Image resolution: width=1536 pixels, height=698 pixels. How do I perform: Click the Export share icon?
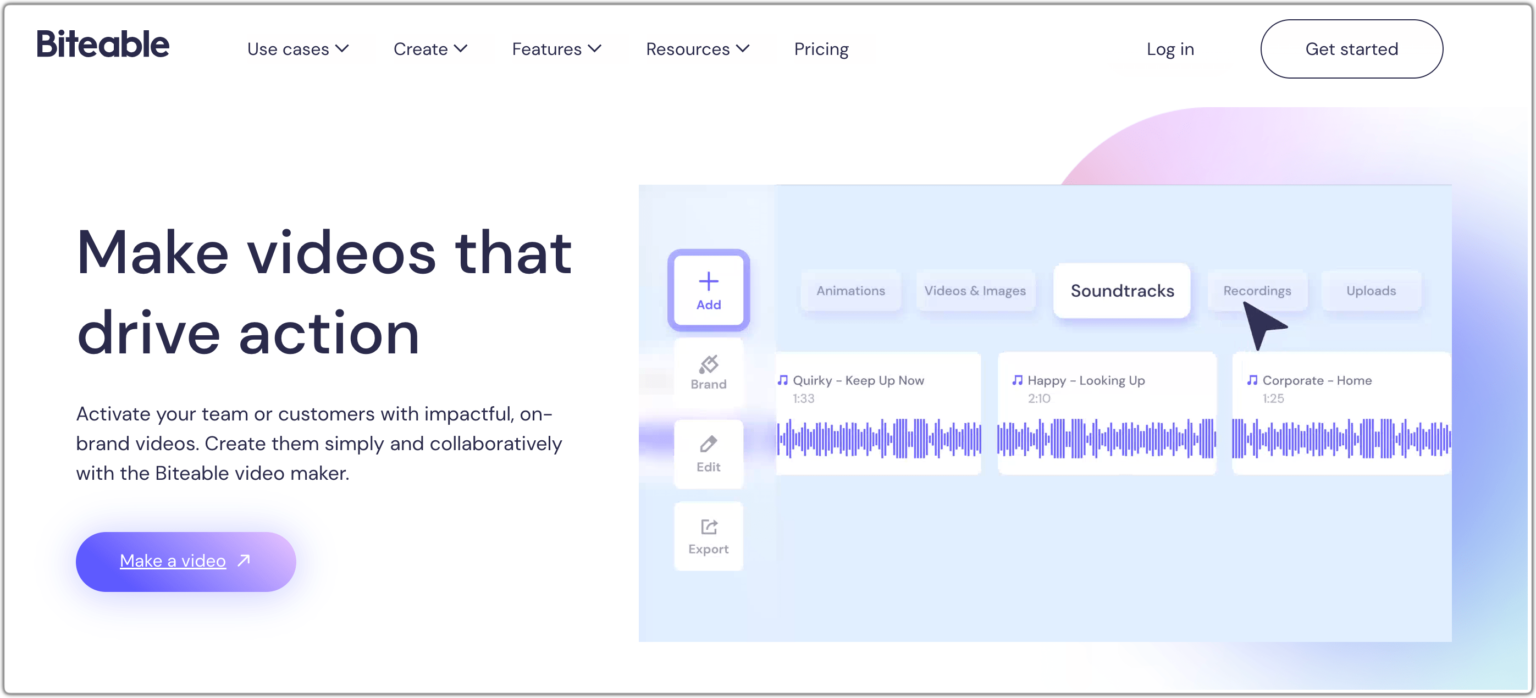(708, 527)
